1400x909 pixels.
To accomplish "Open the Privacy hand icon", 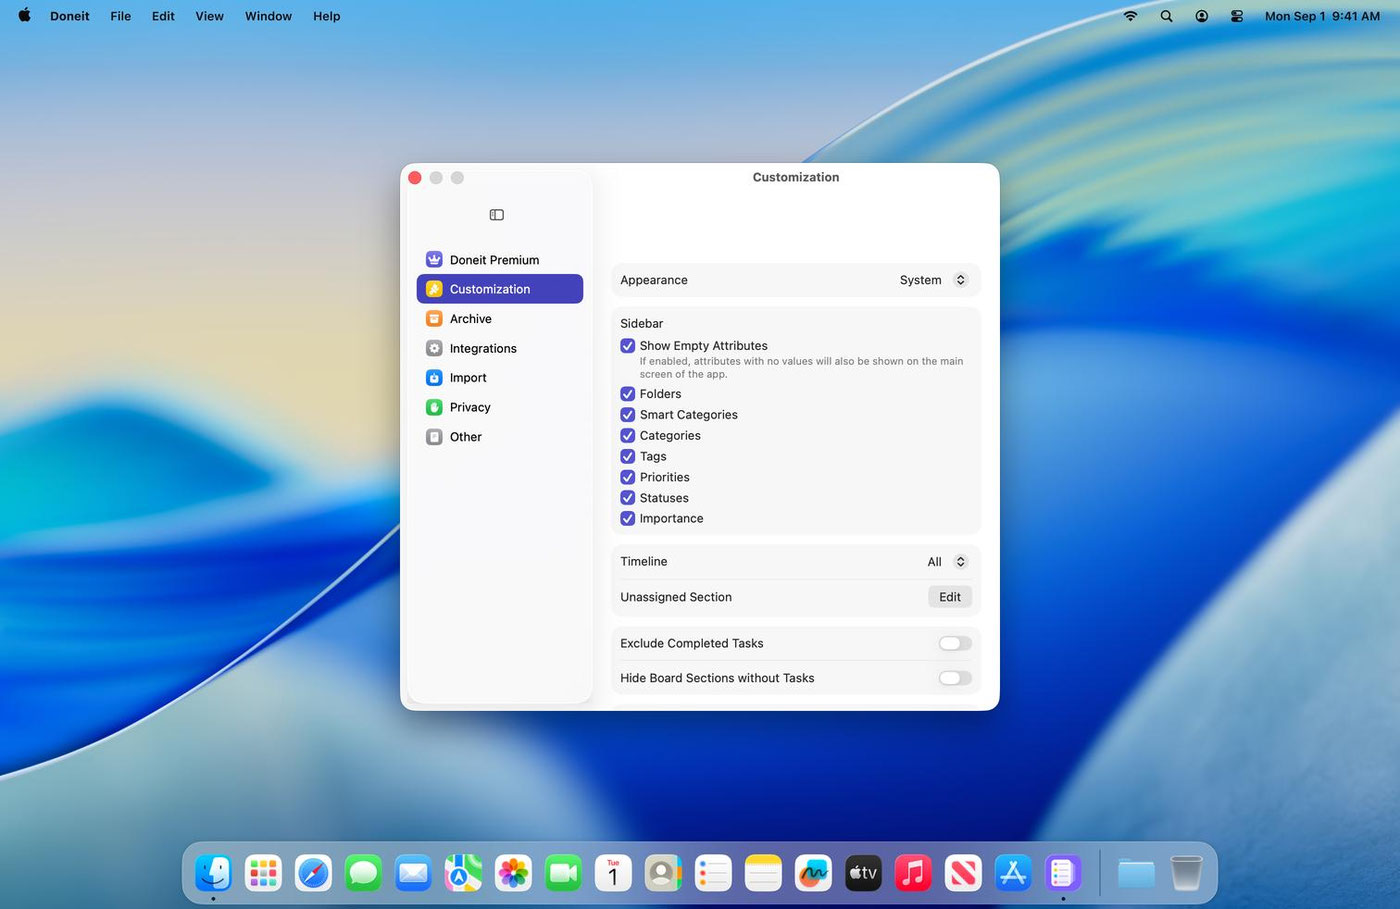I will click(434, 408).
